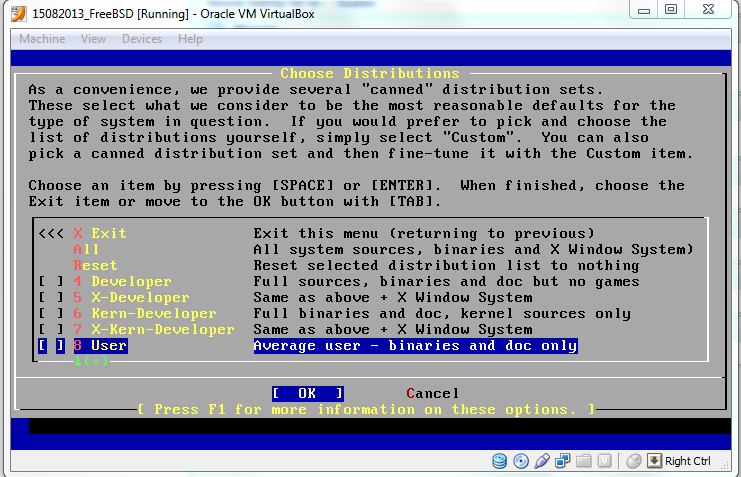Click the network adapters status icon

coord(562,461)
